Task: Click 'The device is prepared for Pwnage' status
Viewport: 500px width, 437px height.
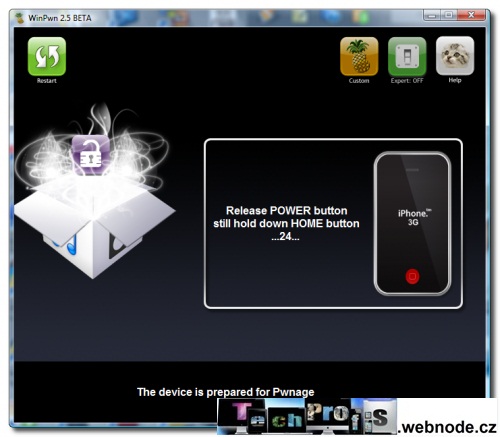Action: tap(225, 392)
